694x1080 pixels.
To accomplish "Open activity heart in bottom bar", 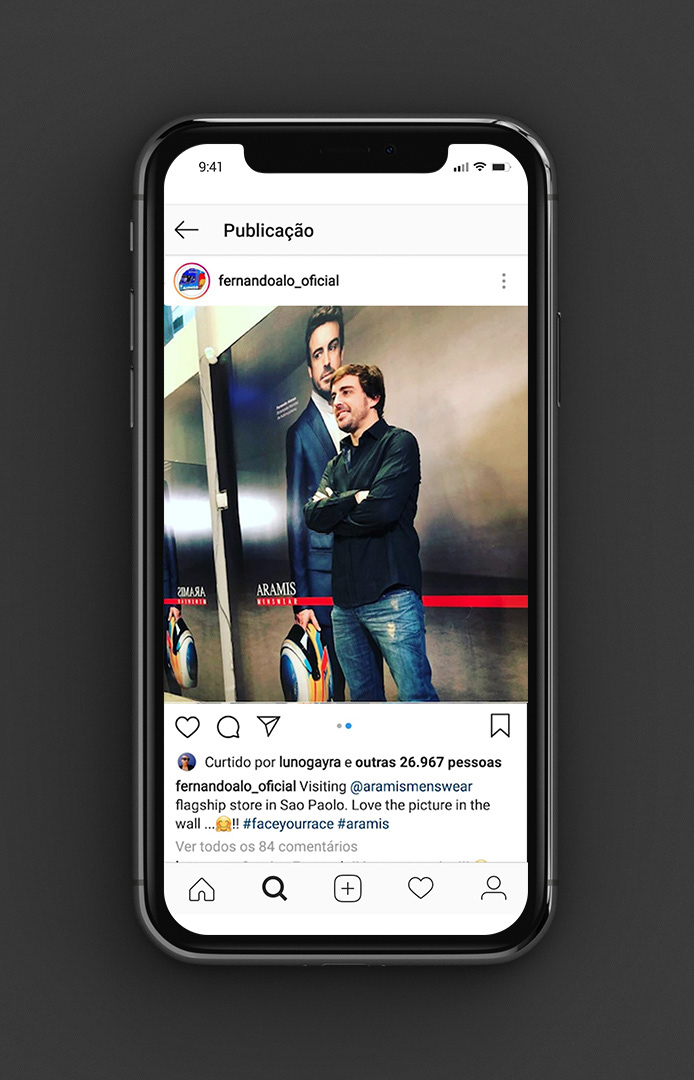I will point(421,888).
